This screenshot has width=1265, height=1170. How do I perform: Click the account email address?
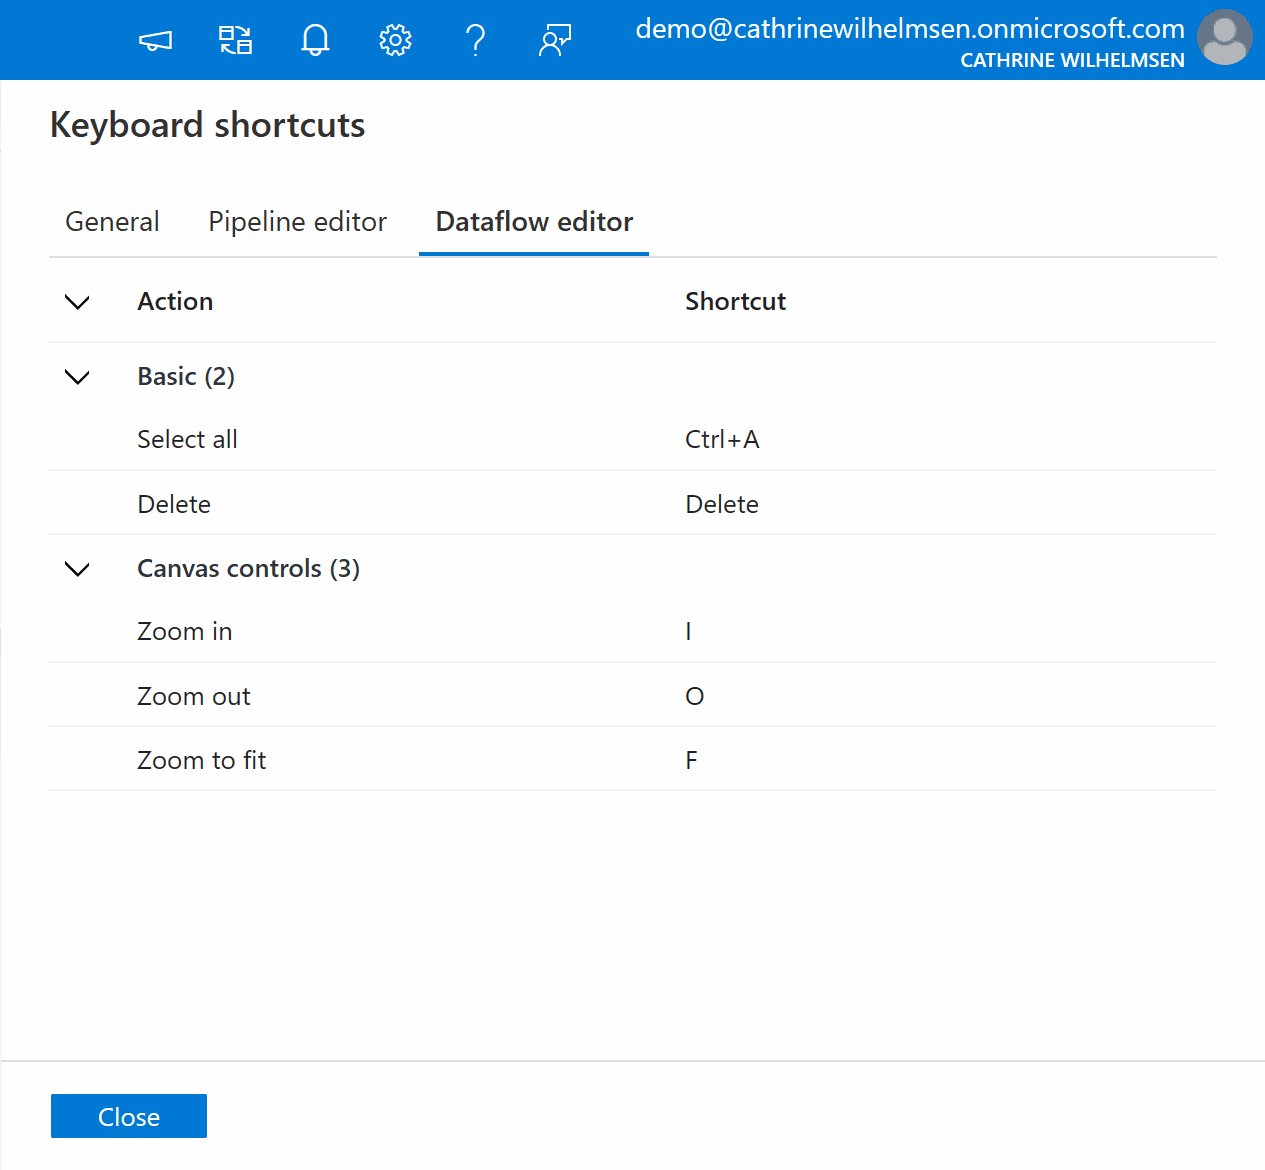point(909,29)
